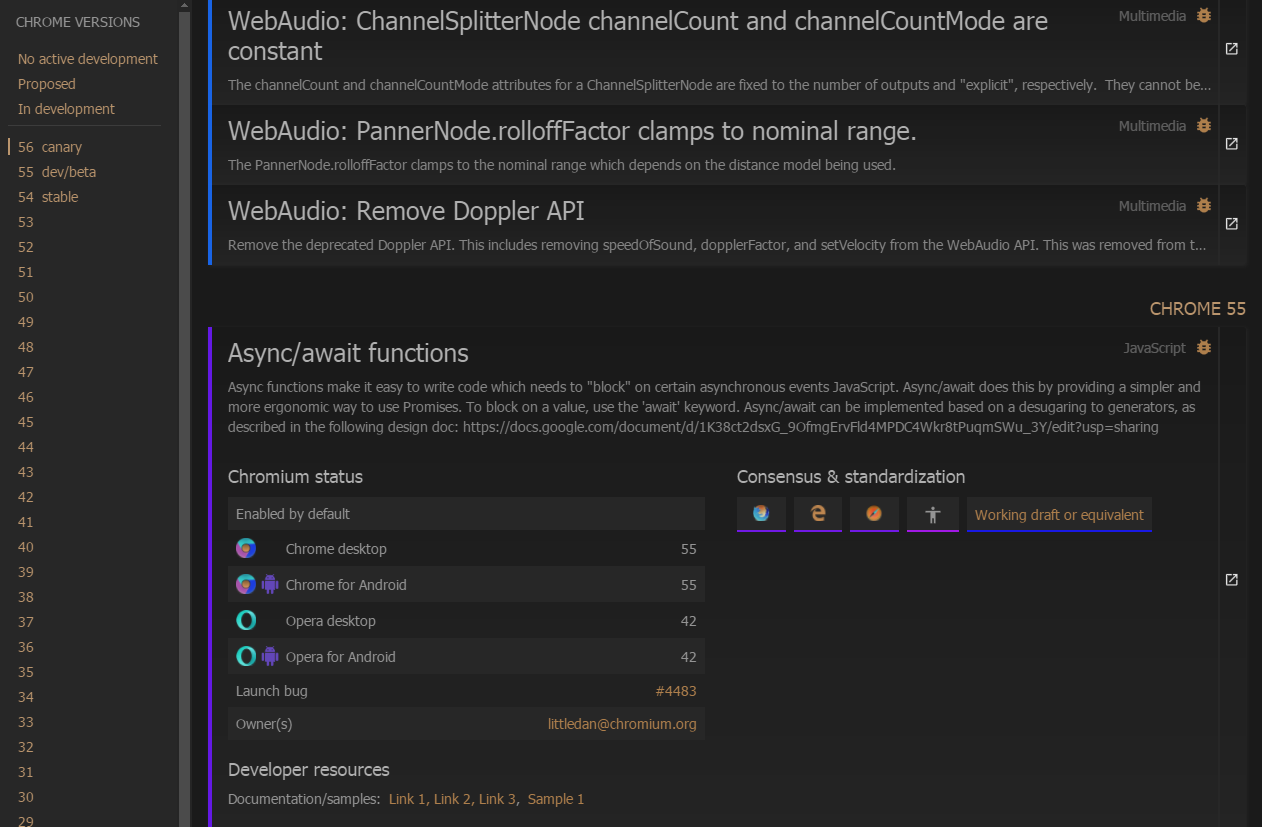The image size is (1262, 827).
Task: Jump to 55 dev/beta version
Action: (57, 172)
